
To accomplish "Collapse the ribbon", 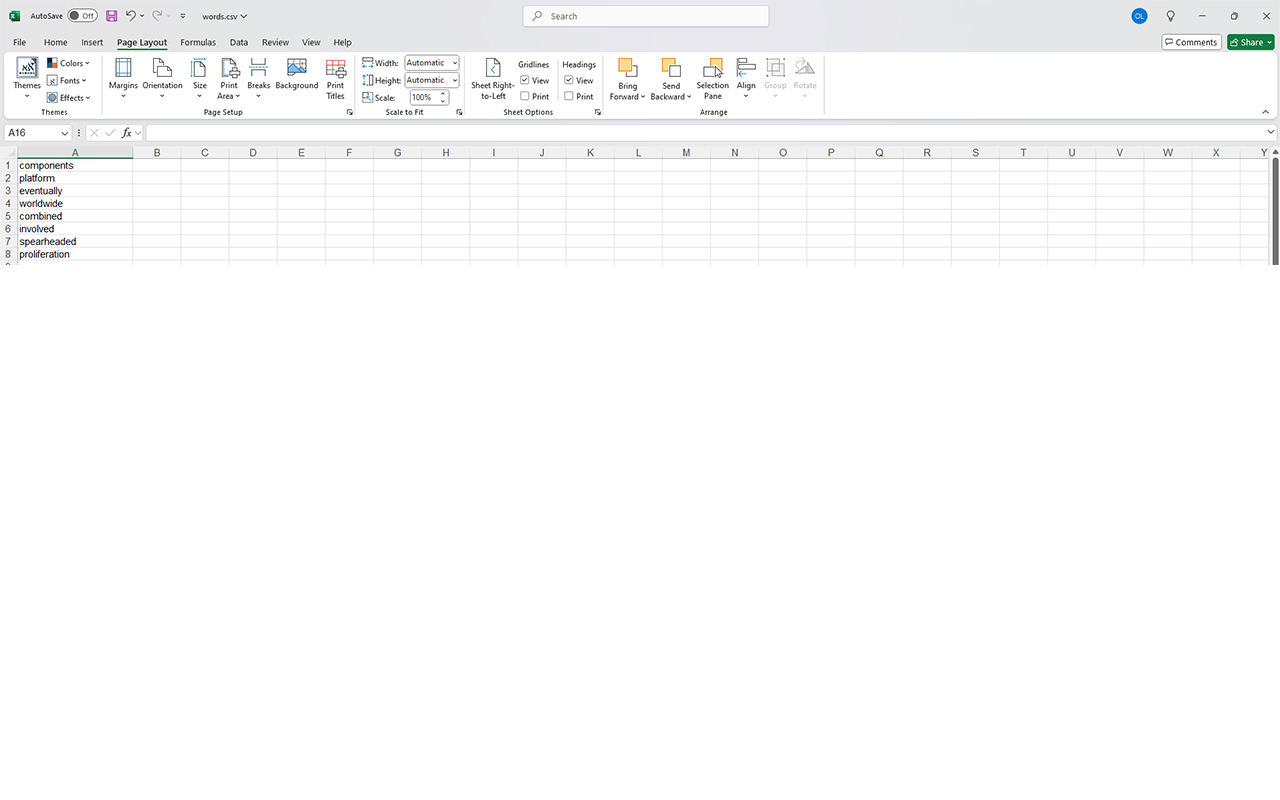I will [x=1265, y=112].
